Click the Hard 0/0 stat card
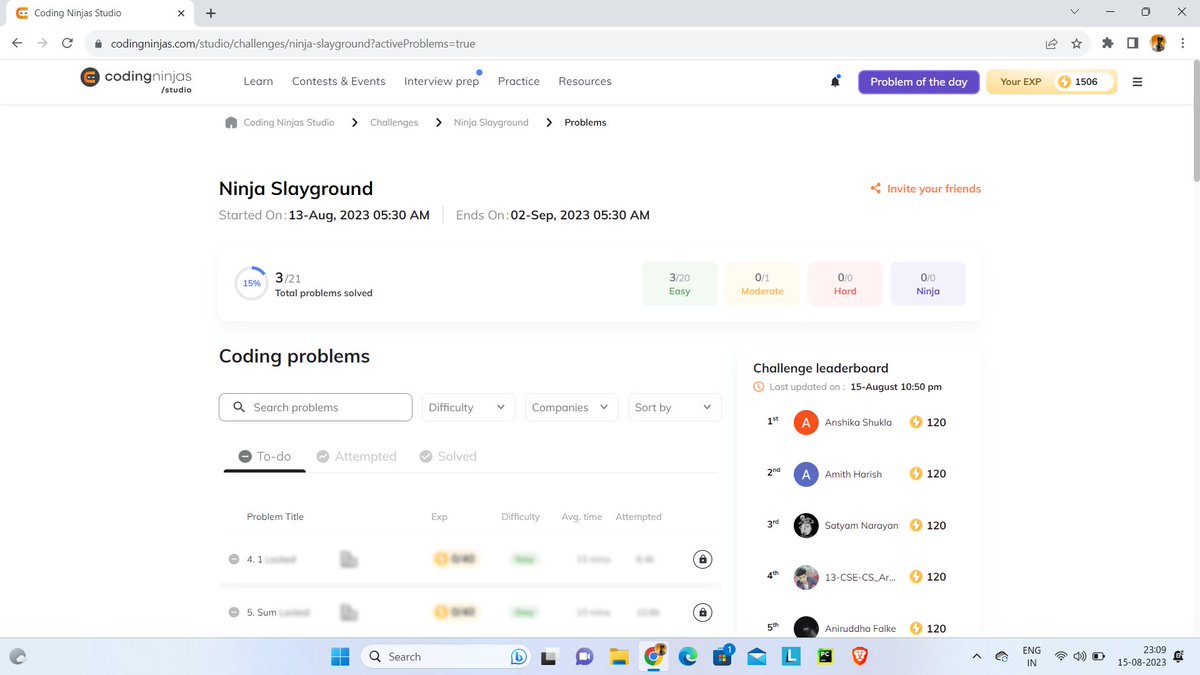The height and width of the screenshot is (675, 1200). coord(845,284)
